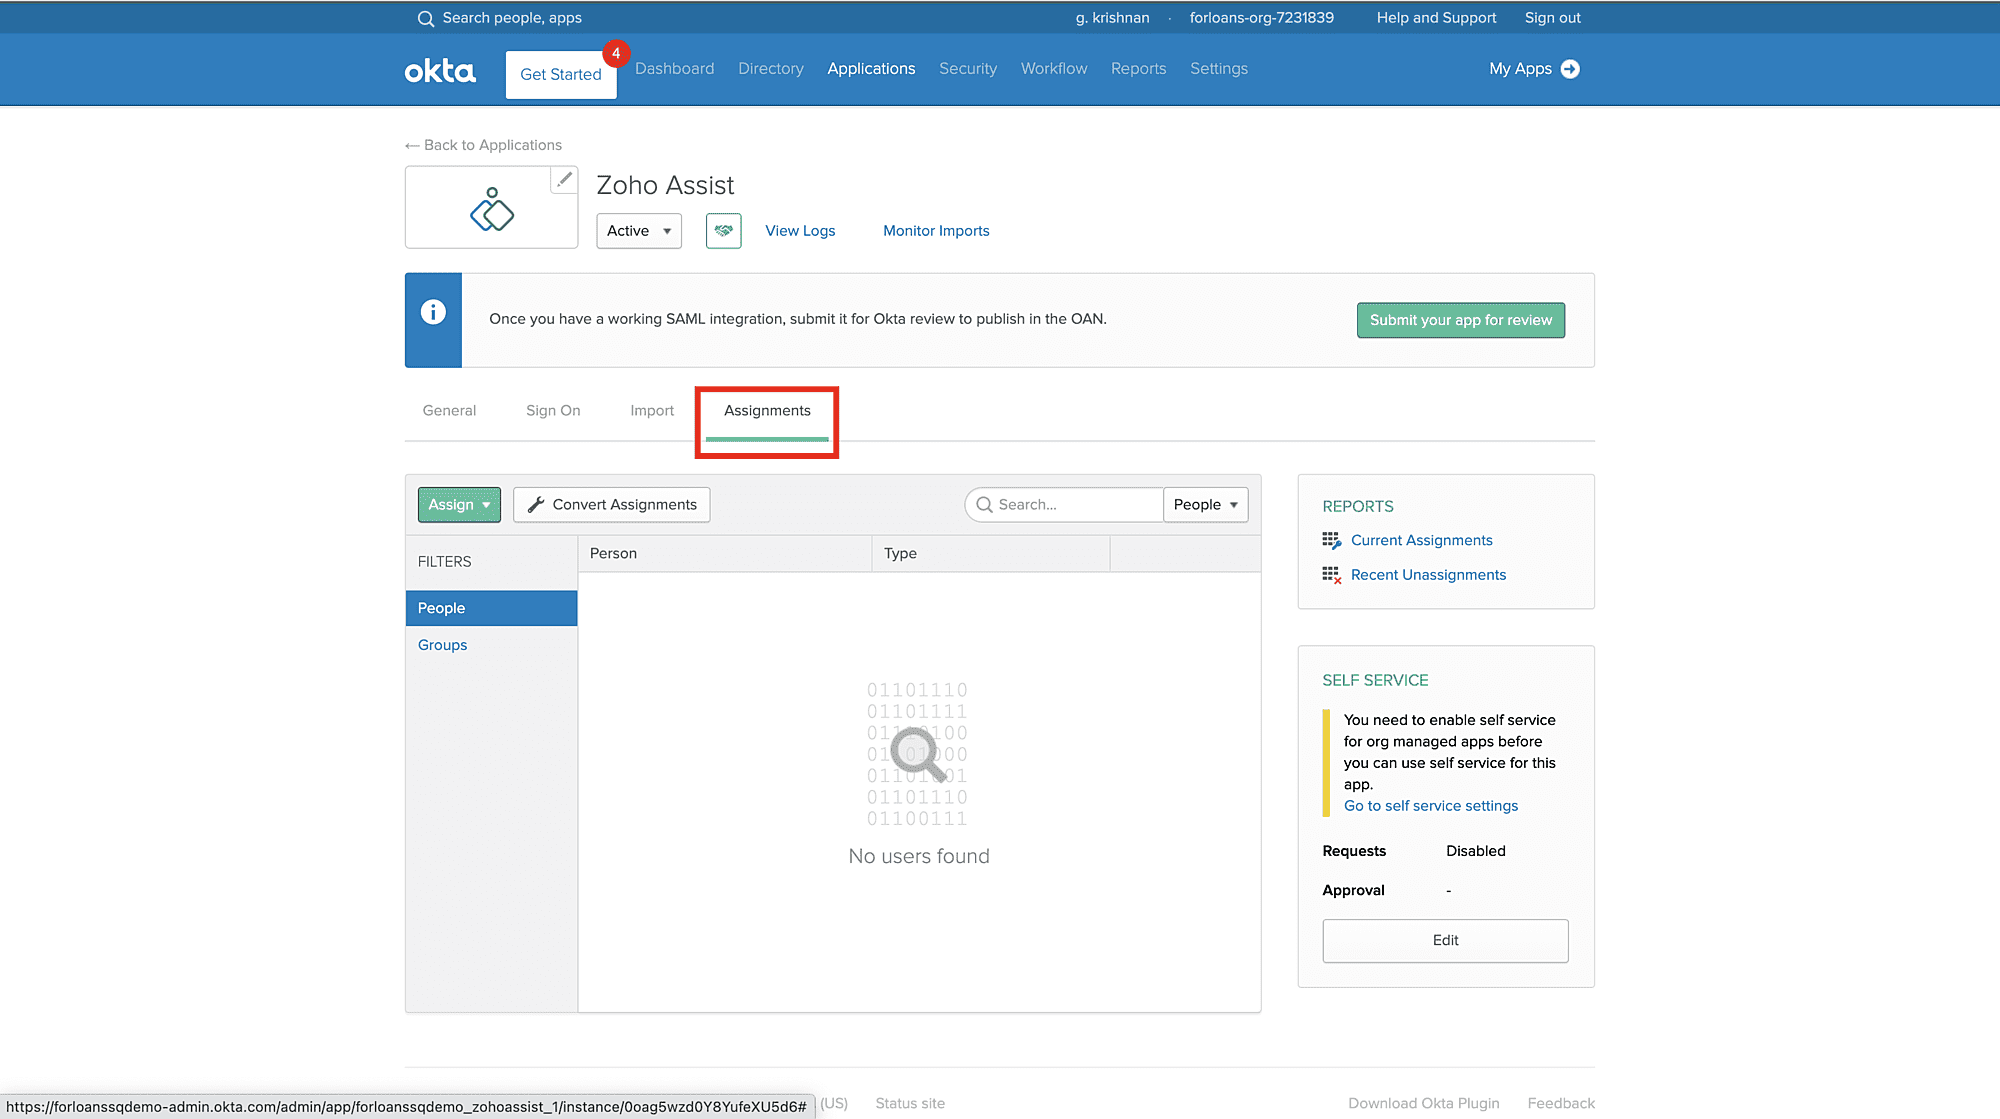The width and height of the screenshot is (2000, 1119).
Task: Click the Recent Unassignments report icon
Action: pyautogui.click(x=1331, y=575)
